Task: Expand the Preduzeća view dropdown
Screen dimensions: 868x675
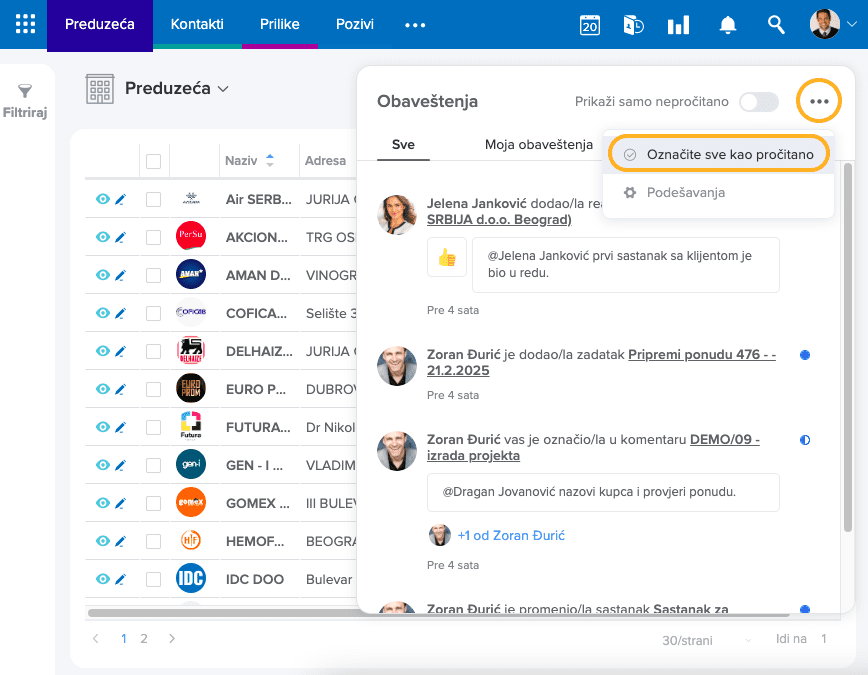Action: pyautogui.click(x=223, y=89)
